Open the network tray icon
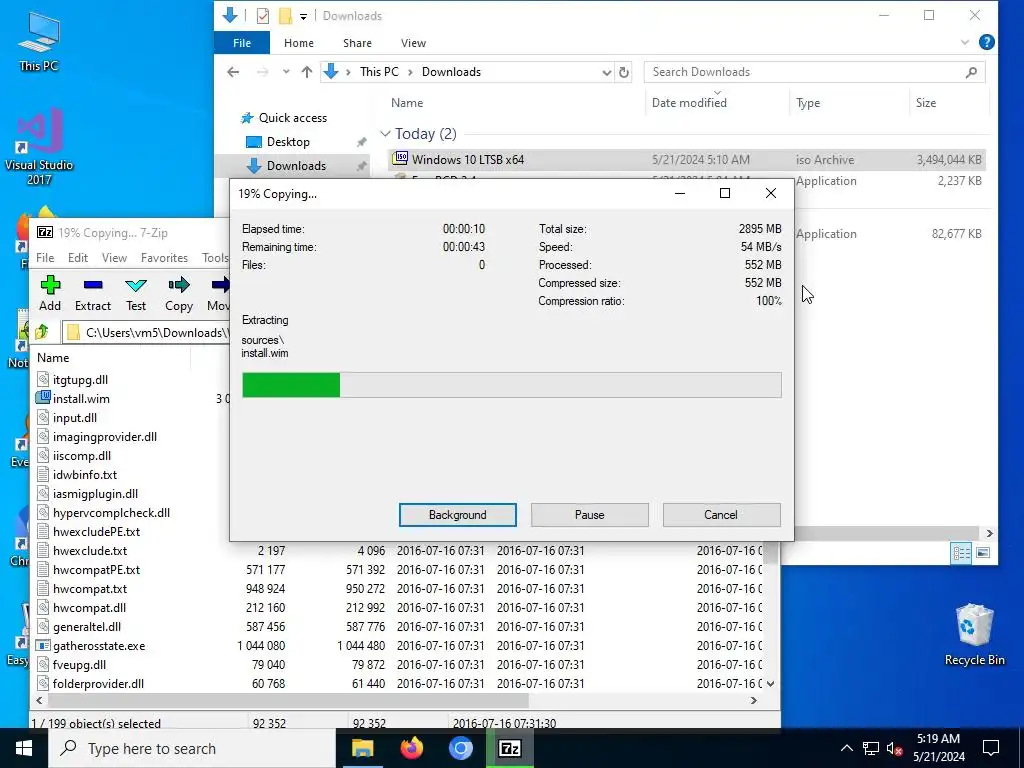This screenshot has height=768, width=1024. (871, 748)
